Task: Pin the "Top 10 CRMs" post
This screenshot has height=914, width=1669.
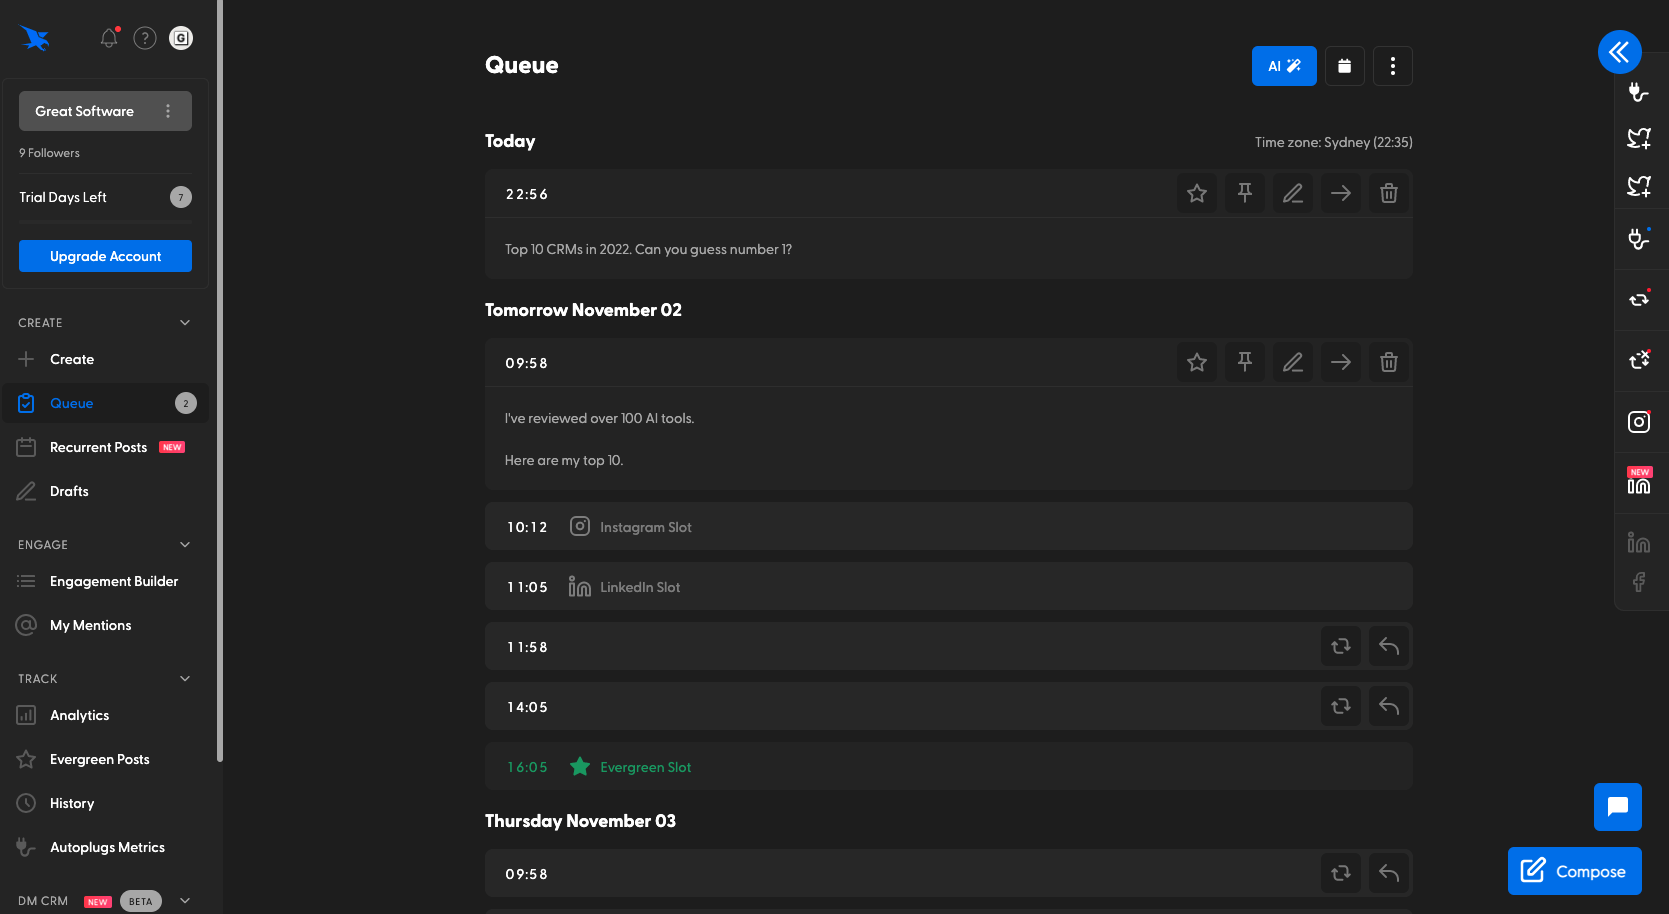Action: 1244,193
